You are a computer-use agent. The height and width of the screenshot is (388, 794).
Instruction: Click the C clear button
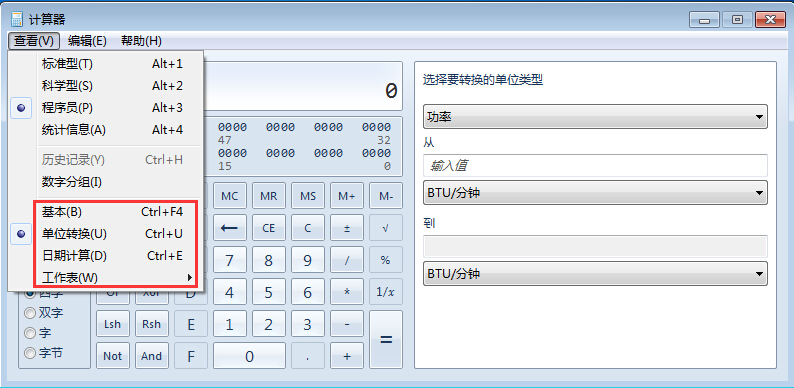[307, 228]
